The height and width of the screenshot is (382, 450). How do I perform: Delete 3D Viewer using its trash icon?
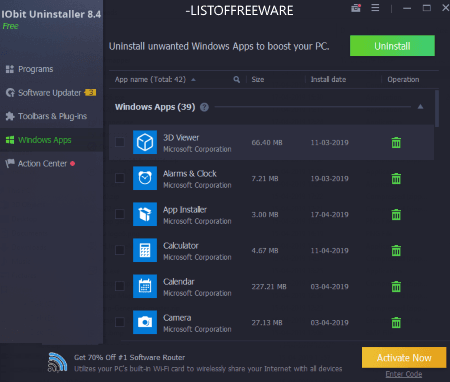[x=396, y=143]
